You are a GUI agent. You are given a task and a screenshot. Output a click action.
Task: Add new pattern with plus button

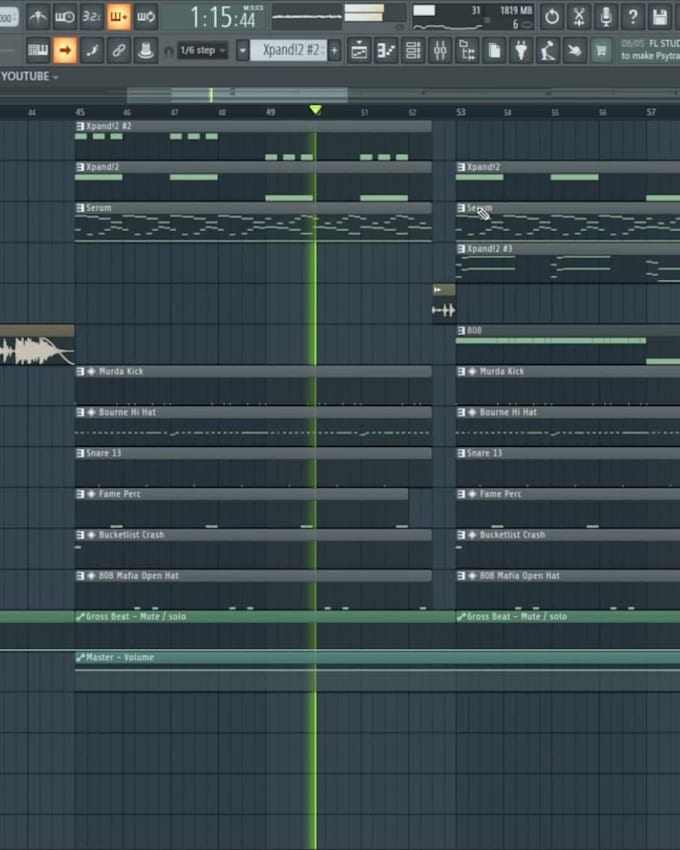click(x=335, y=50)
